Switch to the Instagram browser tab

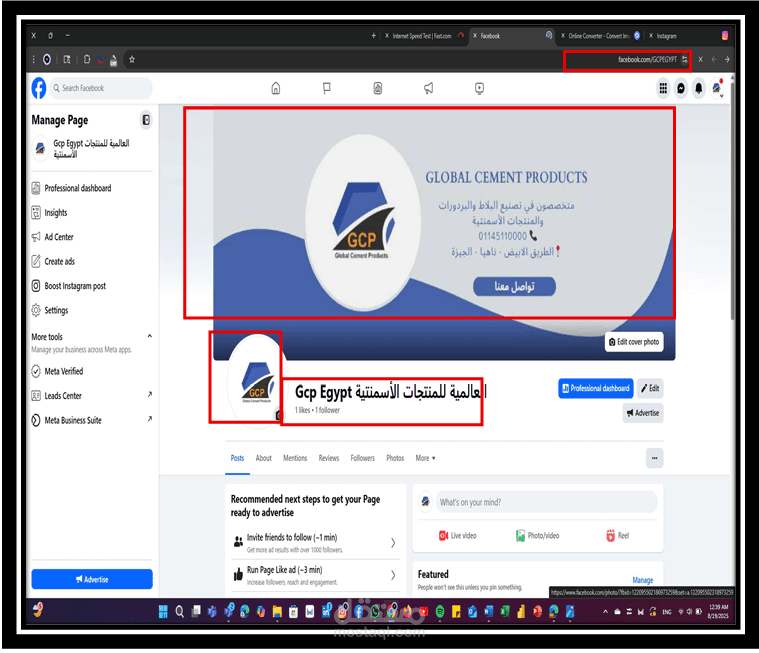[666, 36]
